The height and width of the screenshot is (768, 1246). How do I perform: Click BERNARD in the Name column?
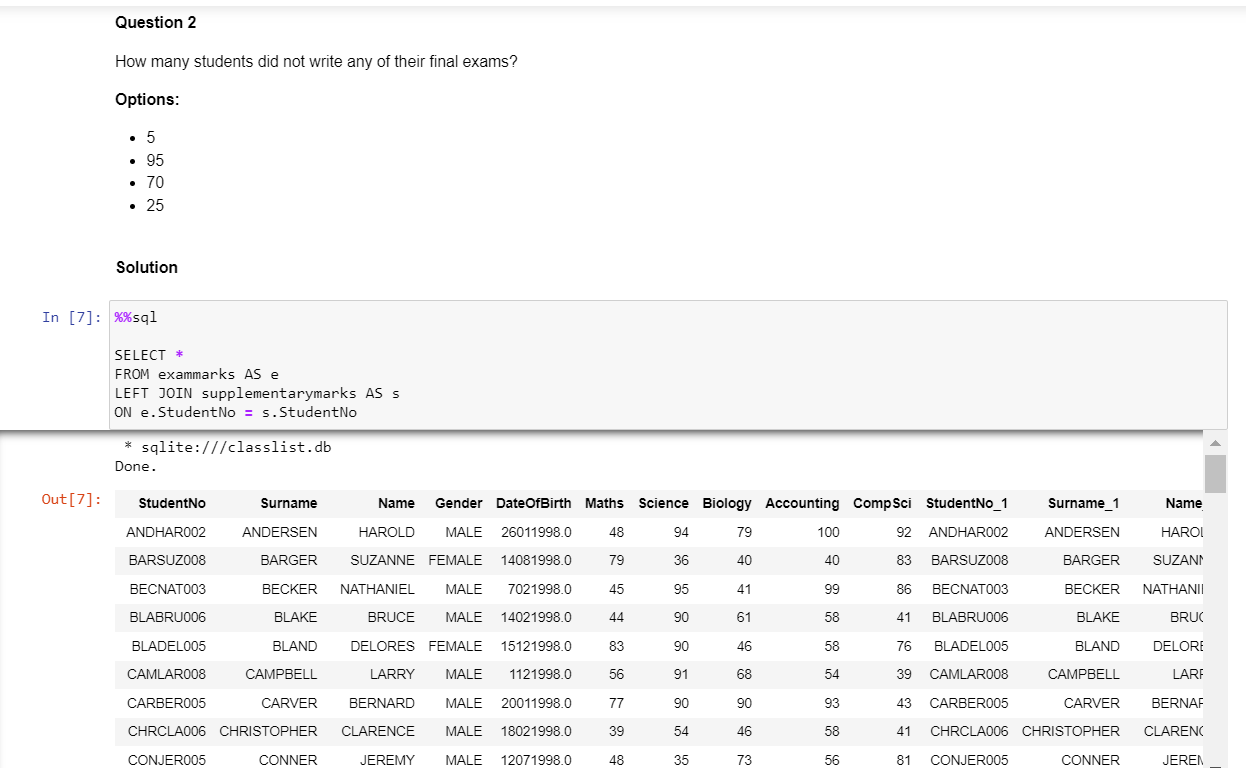point(382,703)
